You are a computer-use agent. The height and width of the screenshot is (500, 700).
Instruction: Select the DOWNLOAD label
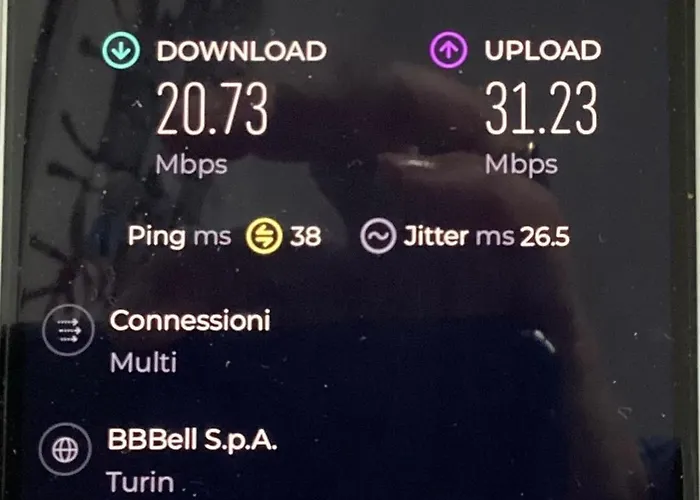click(x=242, y=51)
